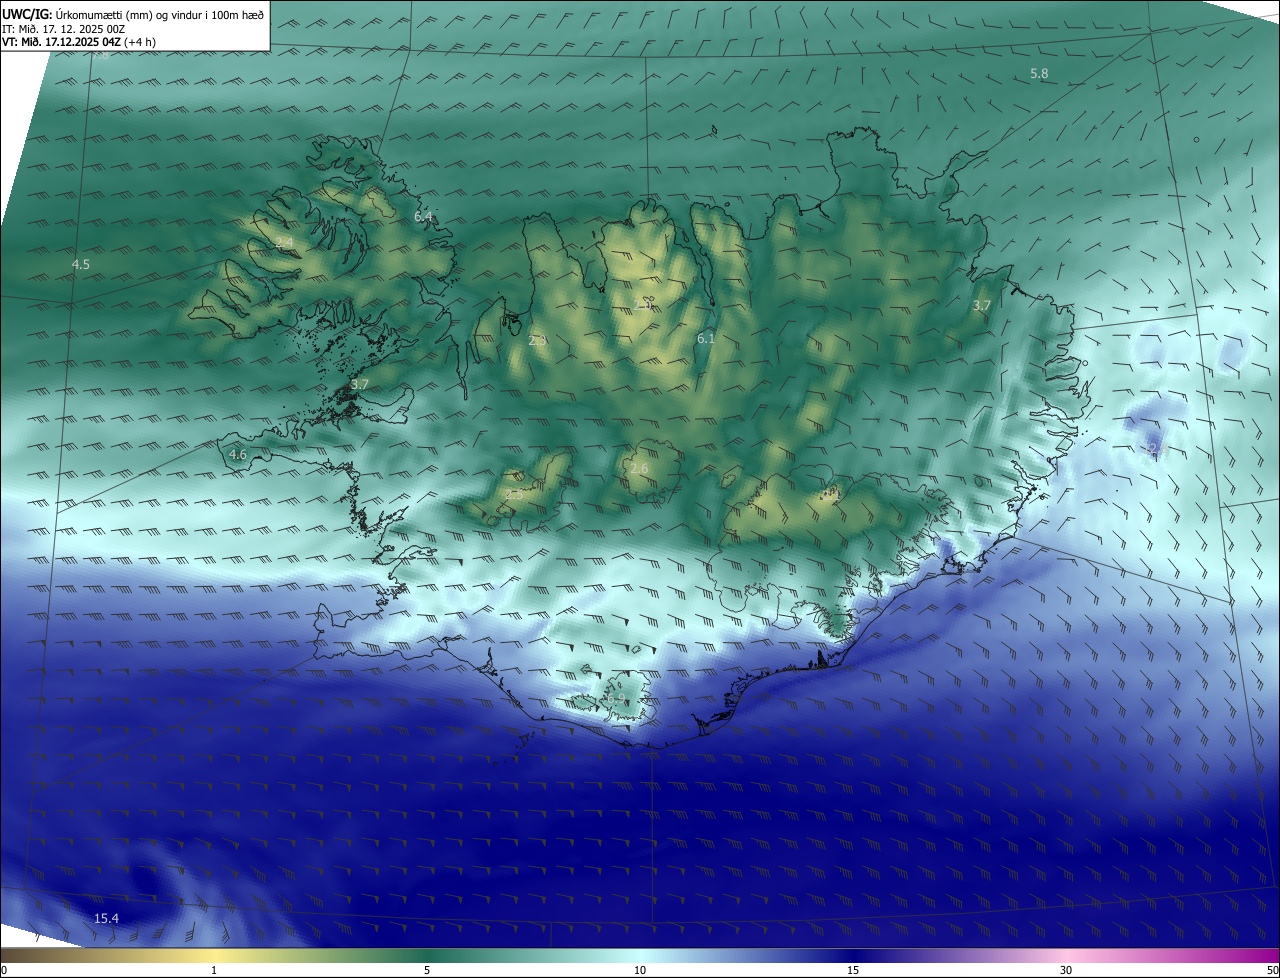Viewport: 1280px width, 978px height.
Task: Click the color scale tick label 0
Action: point(4,970)
